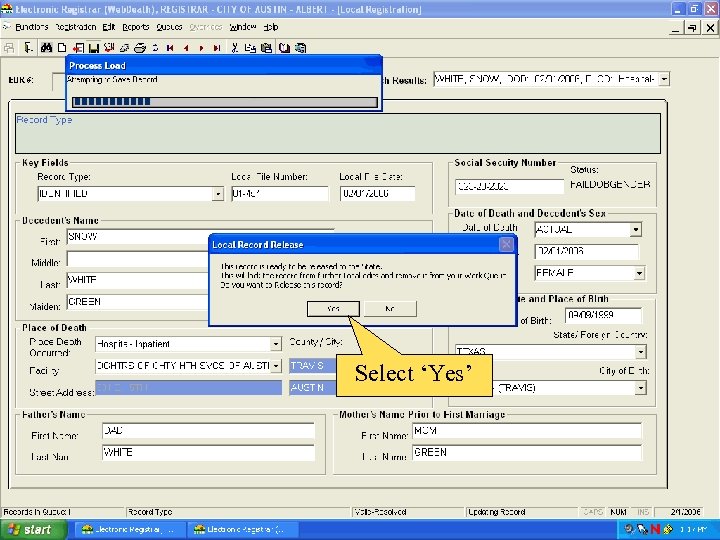
Task: Click the printer icon in toolbar
Action: tap(140, 48)
